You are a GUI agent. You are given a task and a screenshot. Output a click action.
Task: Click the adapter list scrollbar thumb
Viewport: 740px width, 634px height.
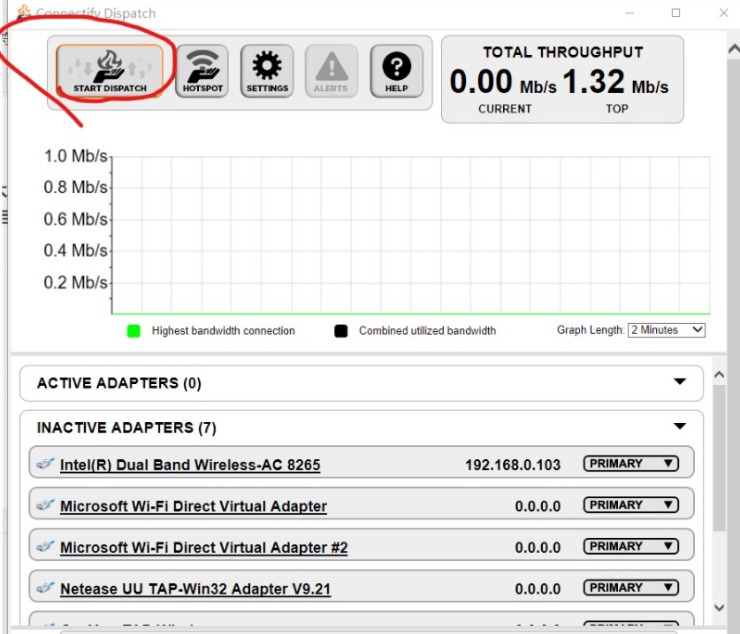click(719, 458)
